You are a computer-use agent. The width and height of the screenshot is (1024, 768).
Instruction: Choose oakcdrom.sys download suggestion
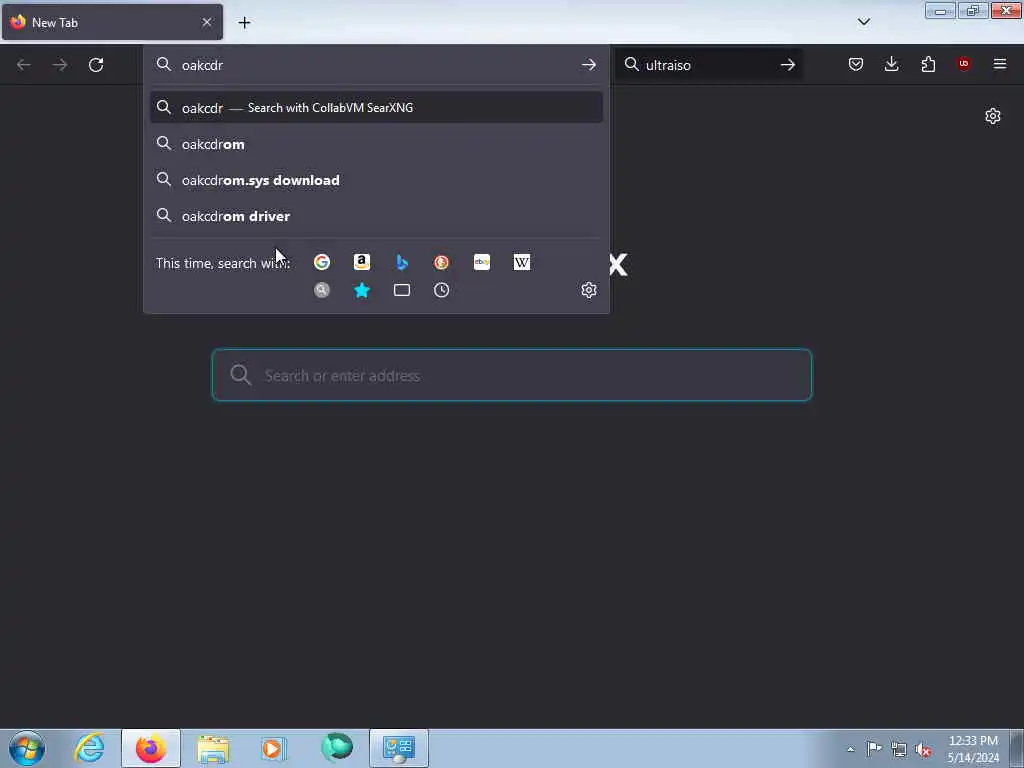click(x=376, y=180)
